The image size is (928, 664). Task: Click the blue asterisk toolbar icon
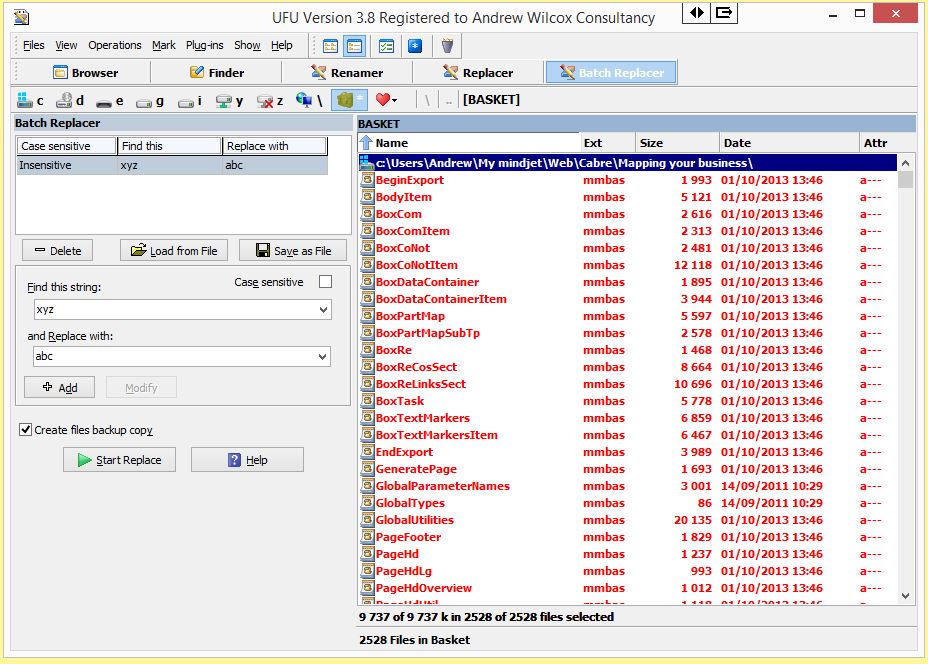coord(415,46)
